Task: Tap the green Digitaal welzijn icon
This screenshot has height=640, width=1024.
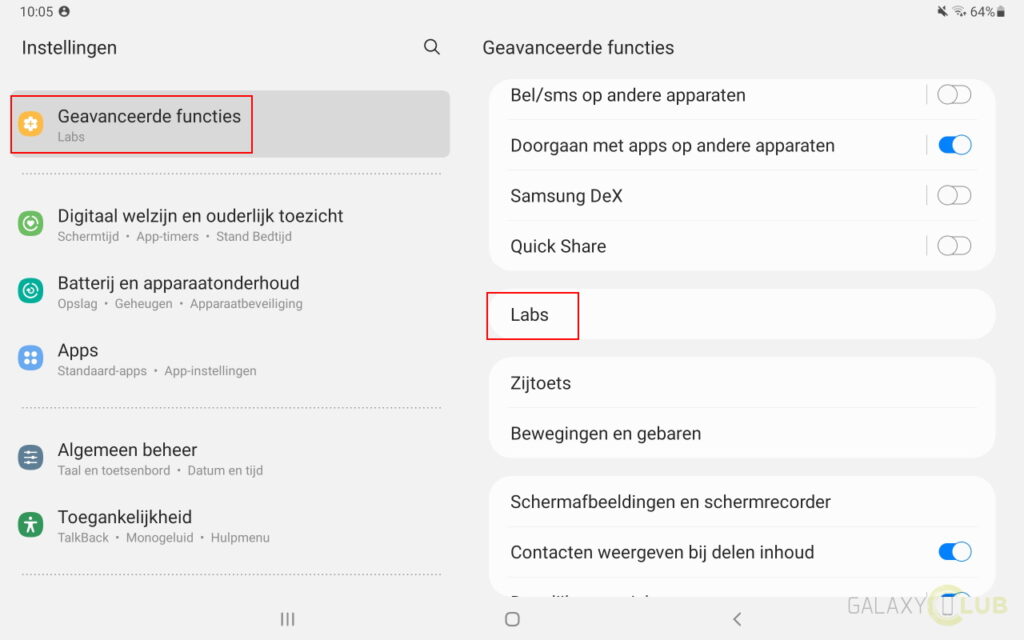Action: coord(31,223)
